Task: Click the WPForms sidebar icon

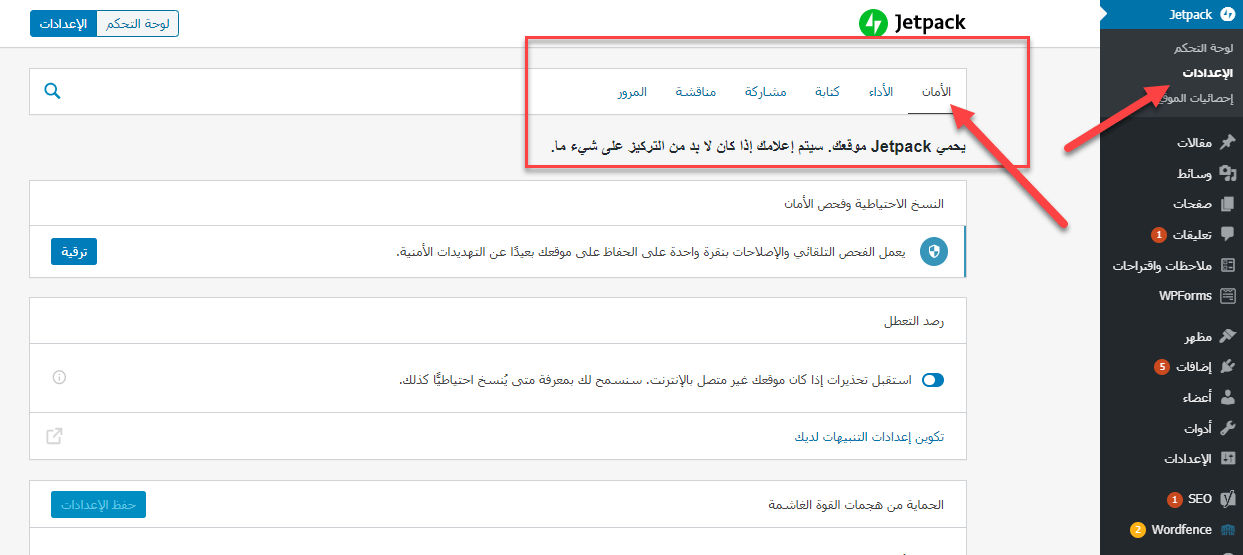Action: [x=1227, y=296]
